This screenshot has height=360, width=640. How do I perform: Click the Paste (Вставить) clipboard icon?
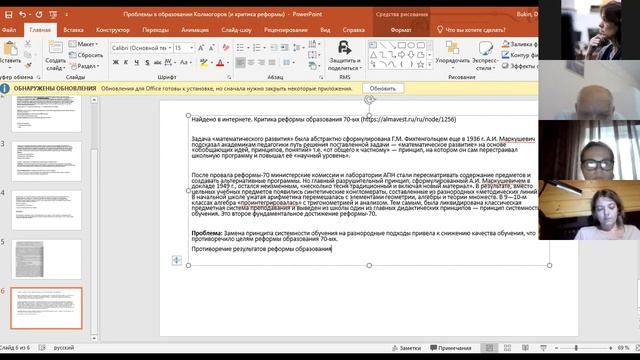(10, 49)
